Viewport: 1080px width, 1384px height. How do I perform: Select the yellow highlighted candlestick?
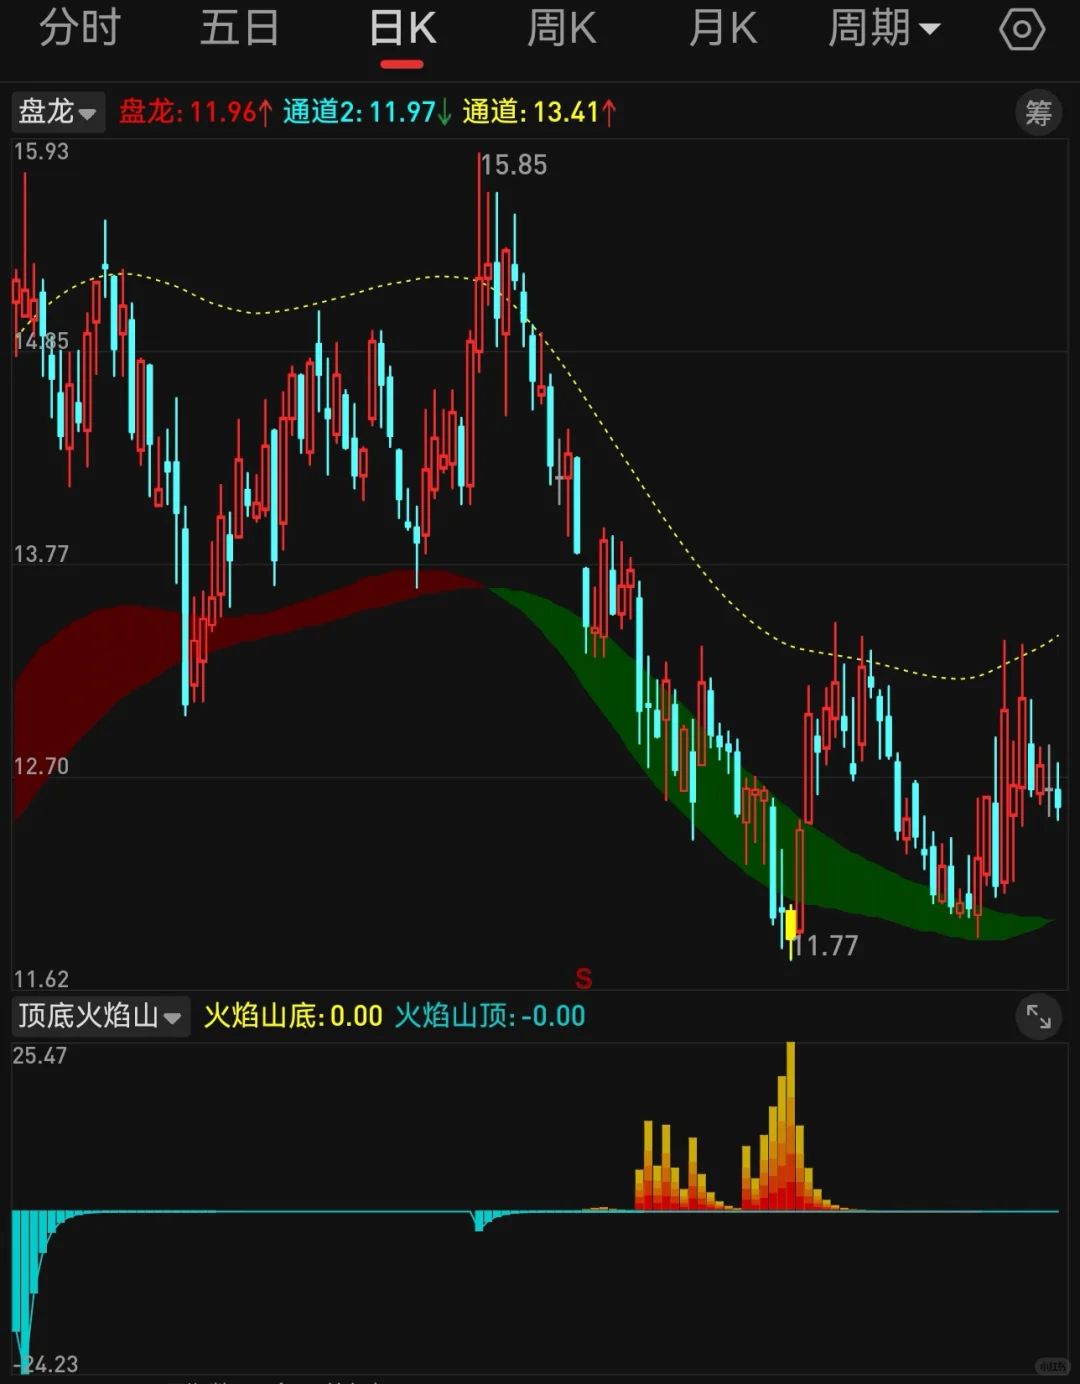click(791, 923)
